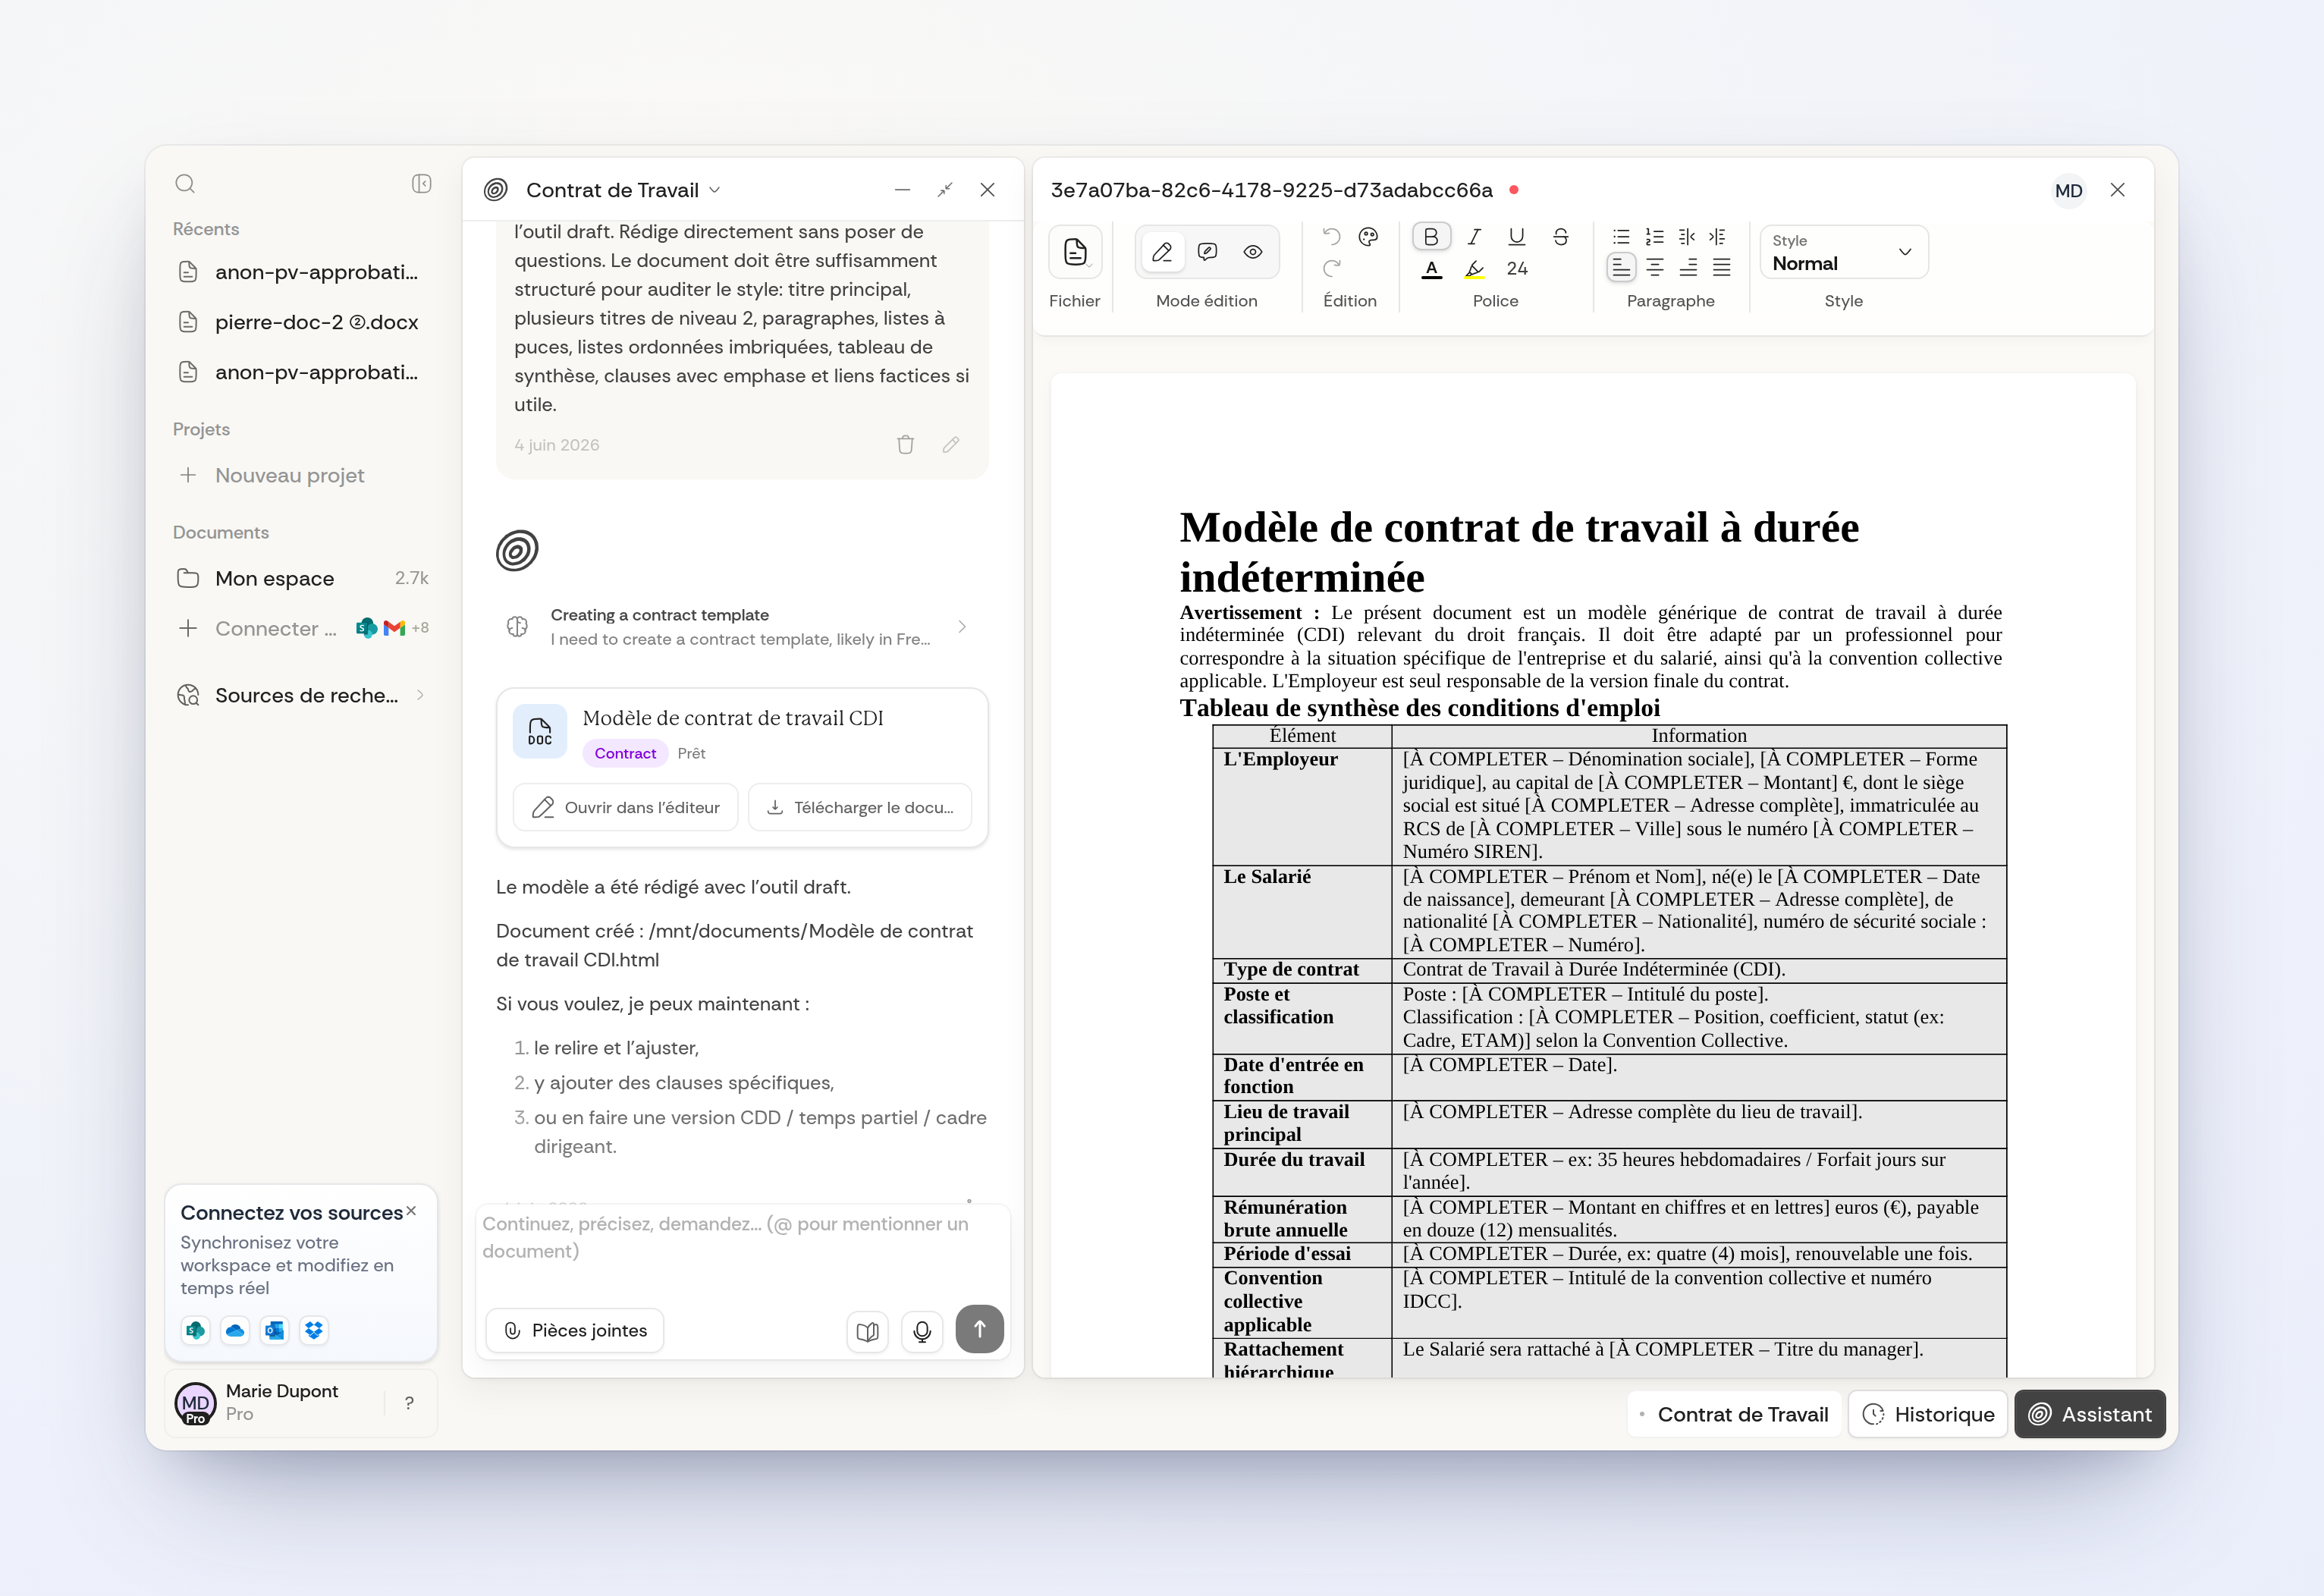
Task: Undo the last edit
Action: pos(1331,237)
